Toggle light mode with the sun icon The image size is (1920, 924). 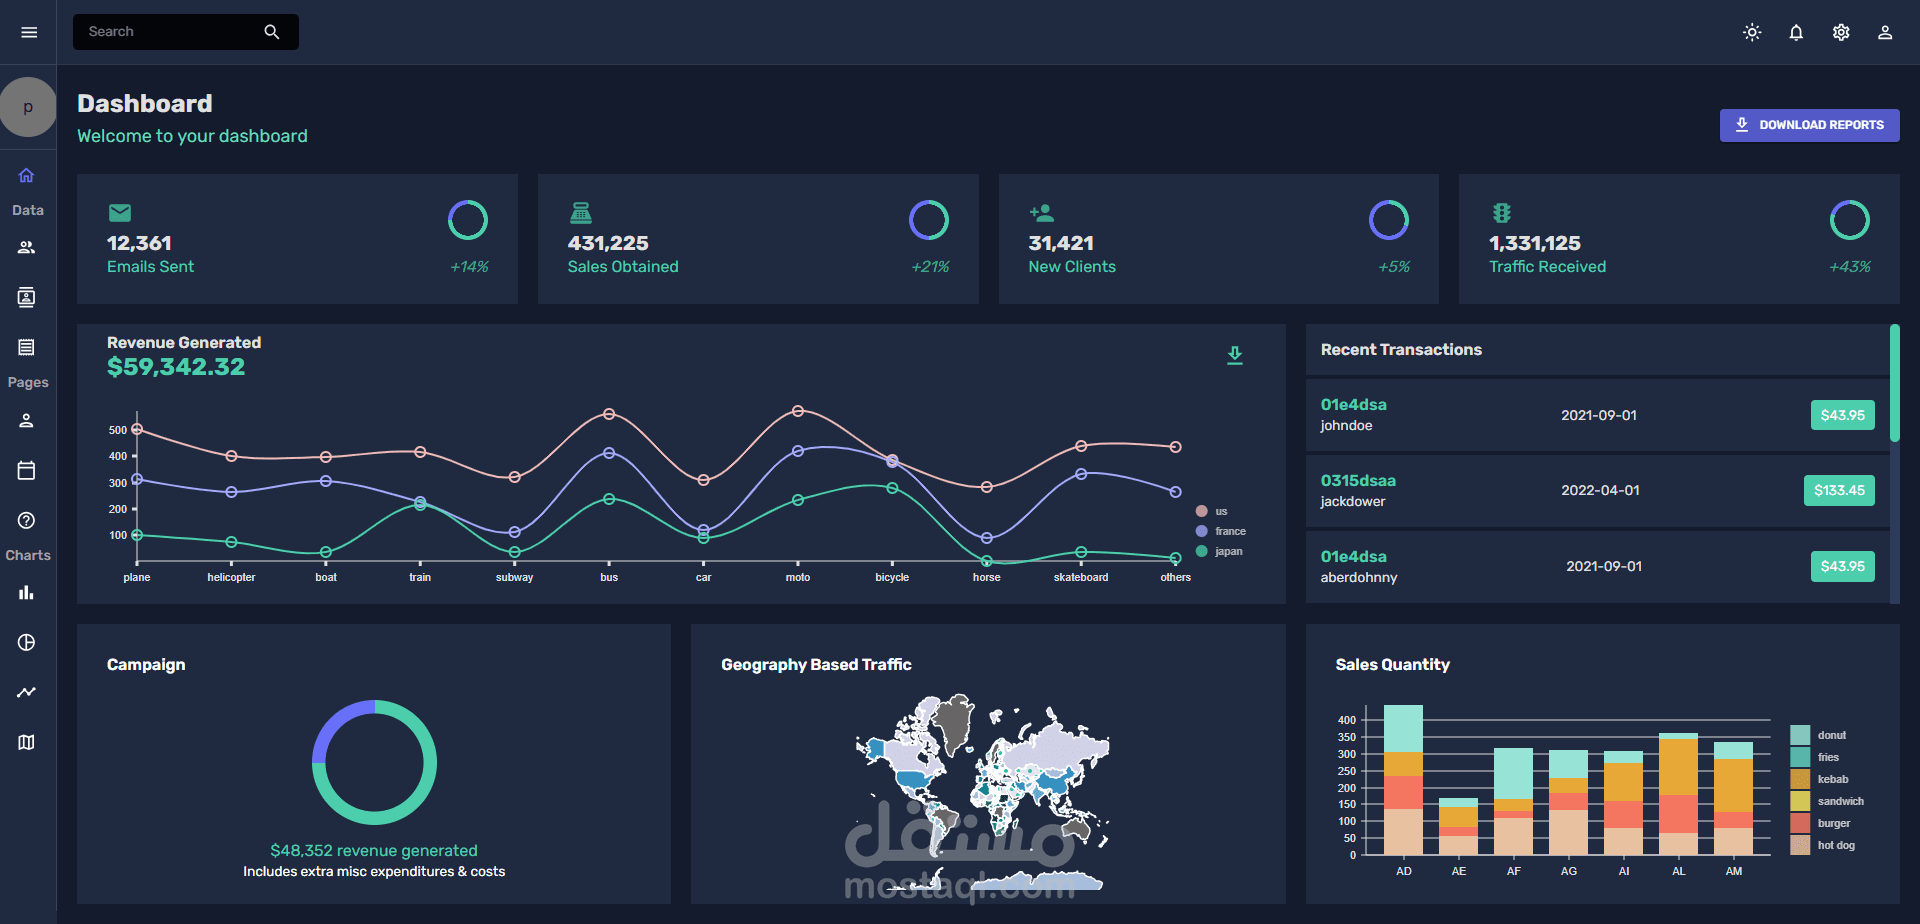click(x=1752, y=32)
